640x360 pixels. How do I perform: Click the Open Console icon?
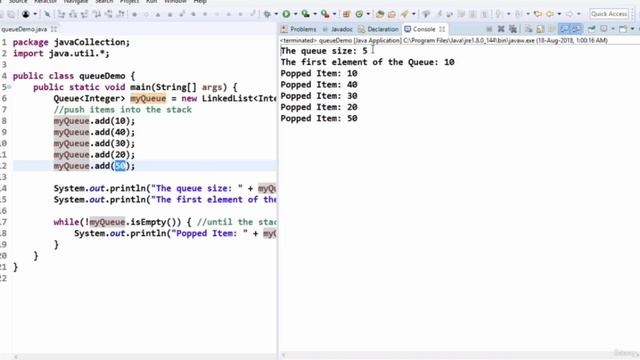623,29
